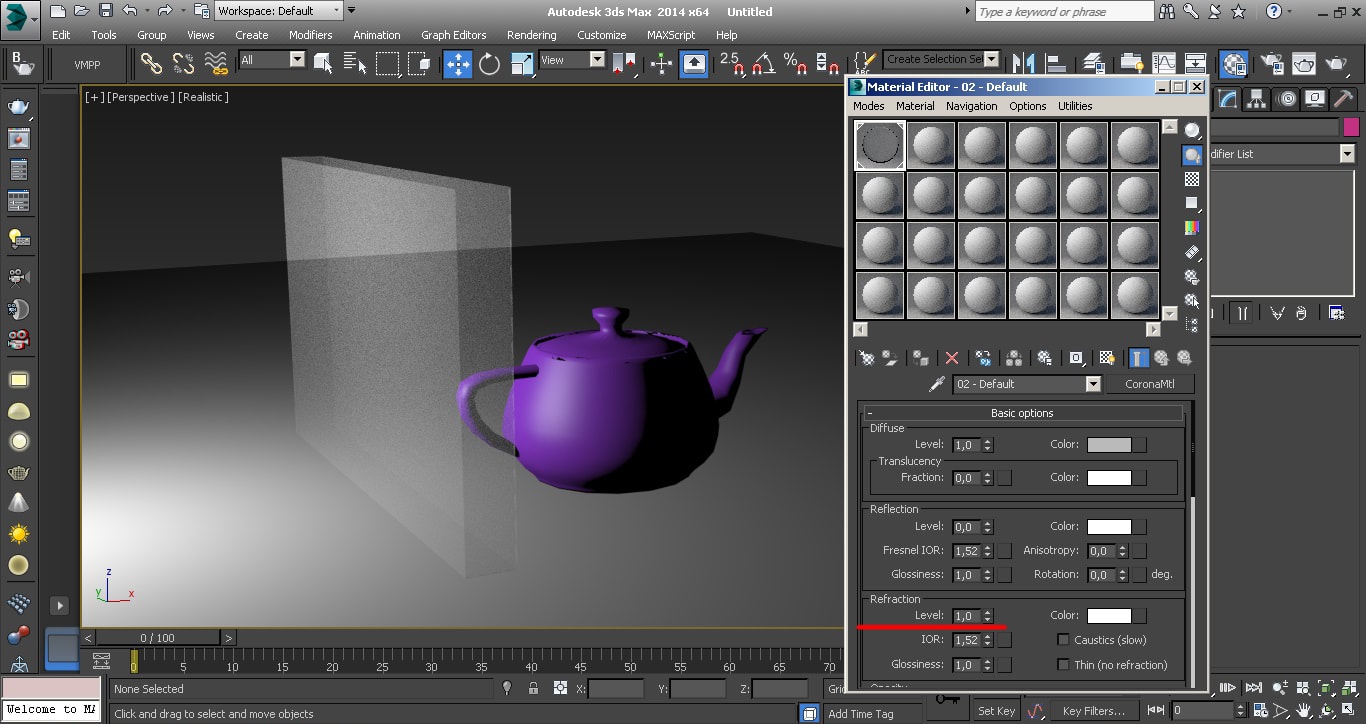Click the Get Material icon in Material Editor
The height and width of the screenshot is (724, 1366).
coord(867,358)
